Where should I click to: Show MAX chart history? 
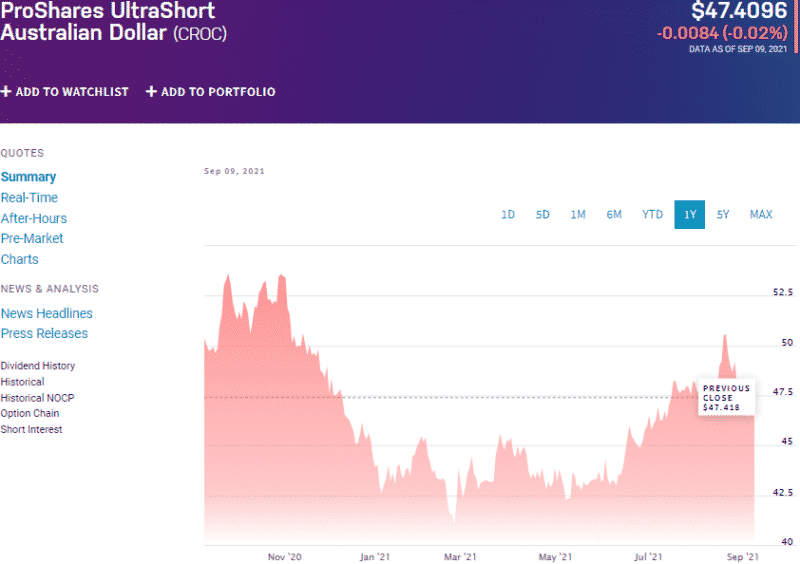click(x=761, y=215)
